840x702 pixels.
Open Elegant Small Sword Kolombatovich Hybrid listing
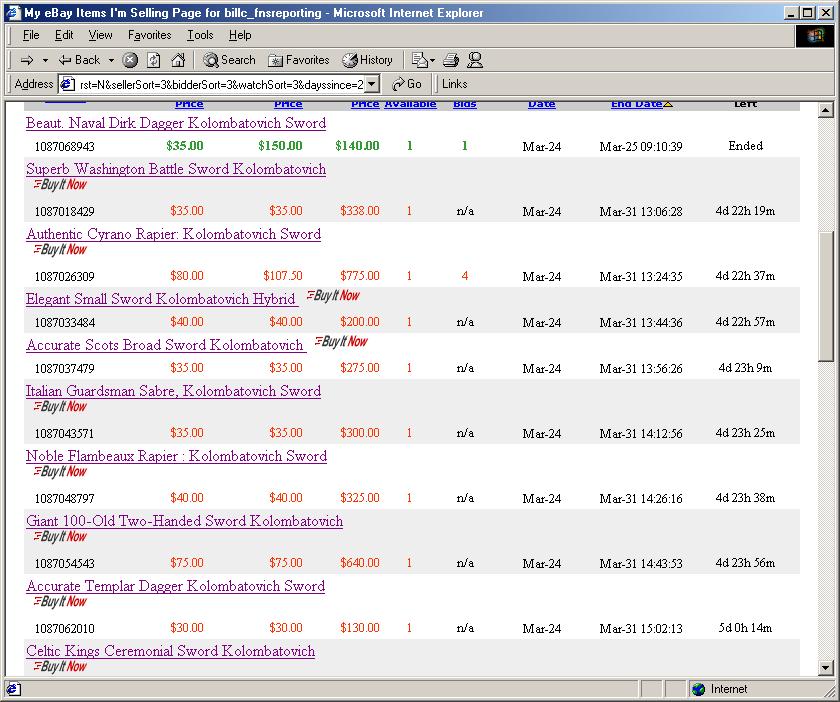tap(161, 299)
